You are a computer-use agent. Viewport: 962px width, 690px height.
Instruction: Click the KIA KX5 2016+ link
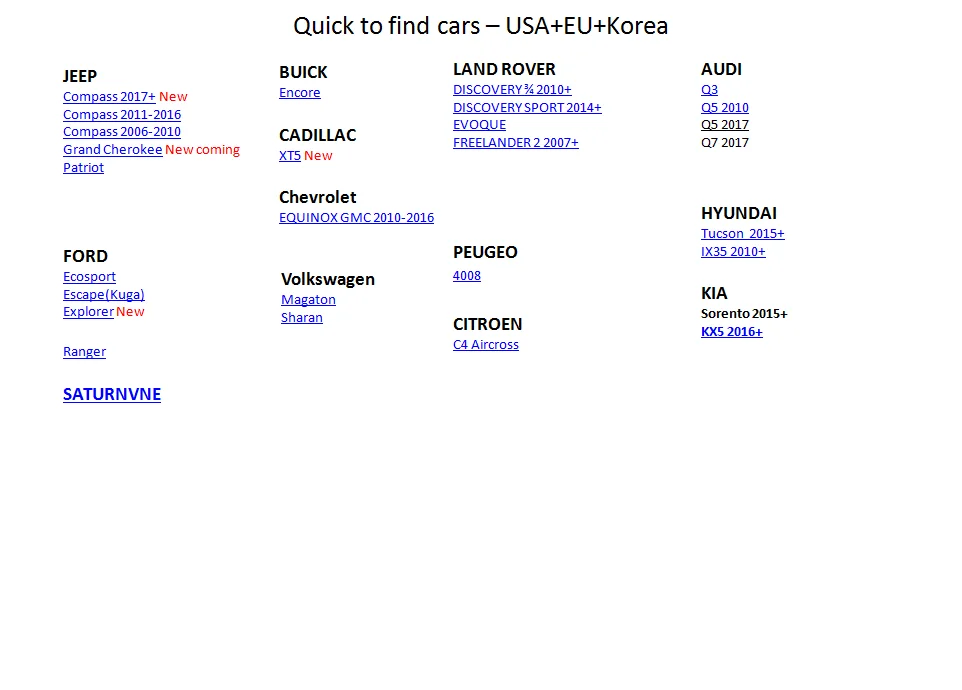731,332
